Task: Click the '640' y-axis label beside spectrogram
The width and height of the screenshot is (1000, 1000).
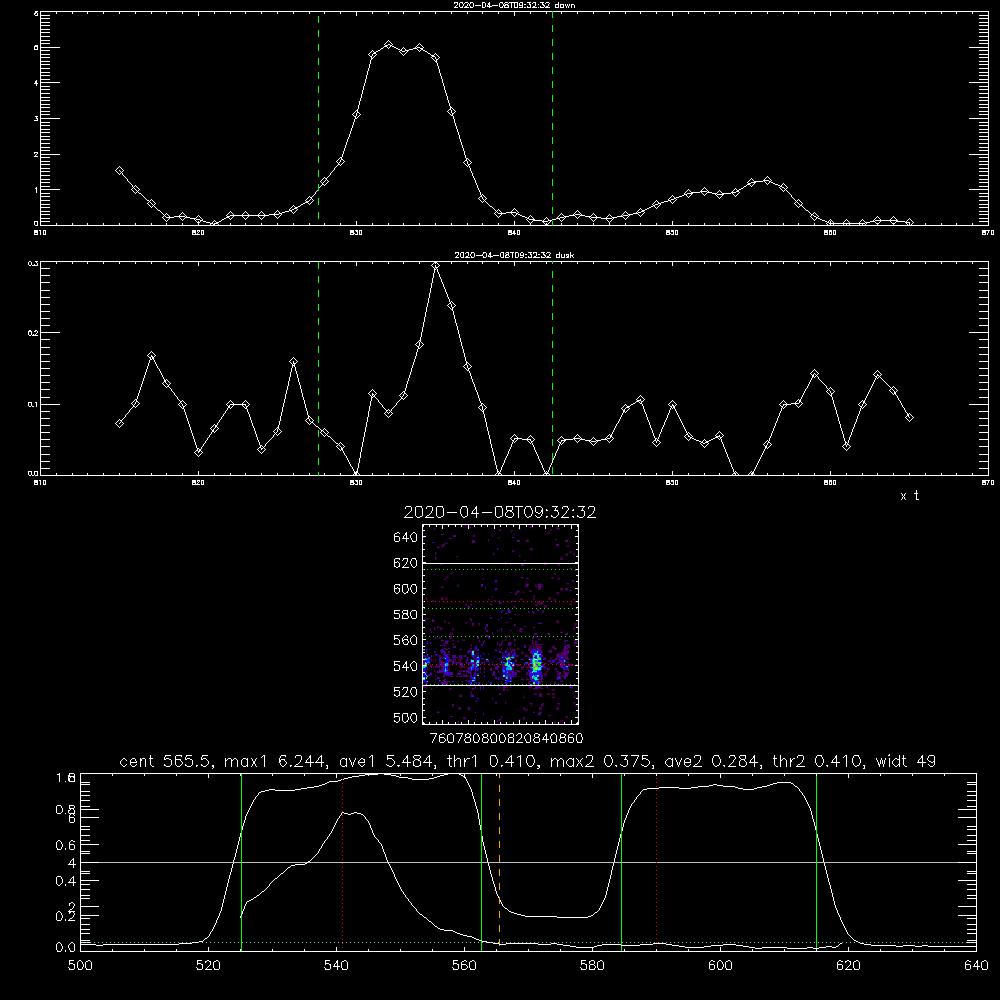Action: click(405, 538)
